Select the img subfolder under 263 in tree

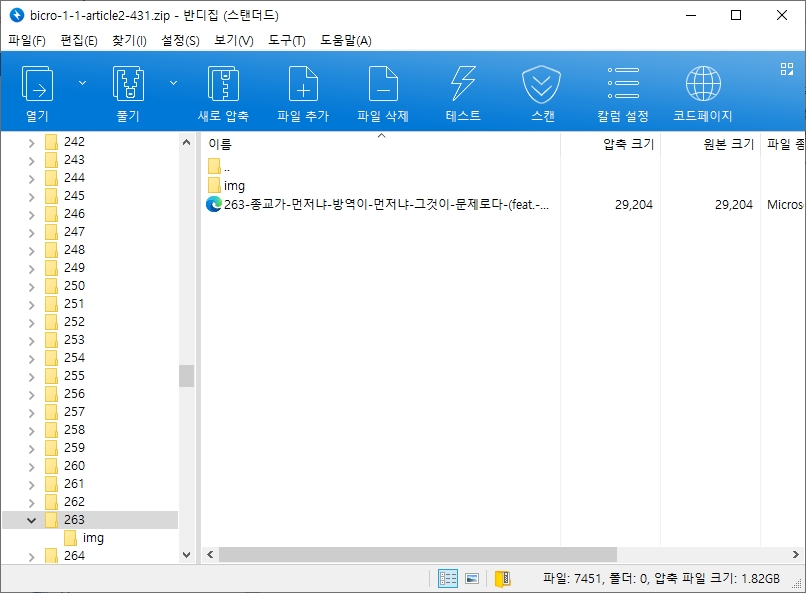click(93, 538)
